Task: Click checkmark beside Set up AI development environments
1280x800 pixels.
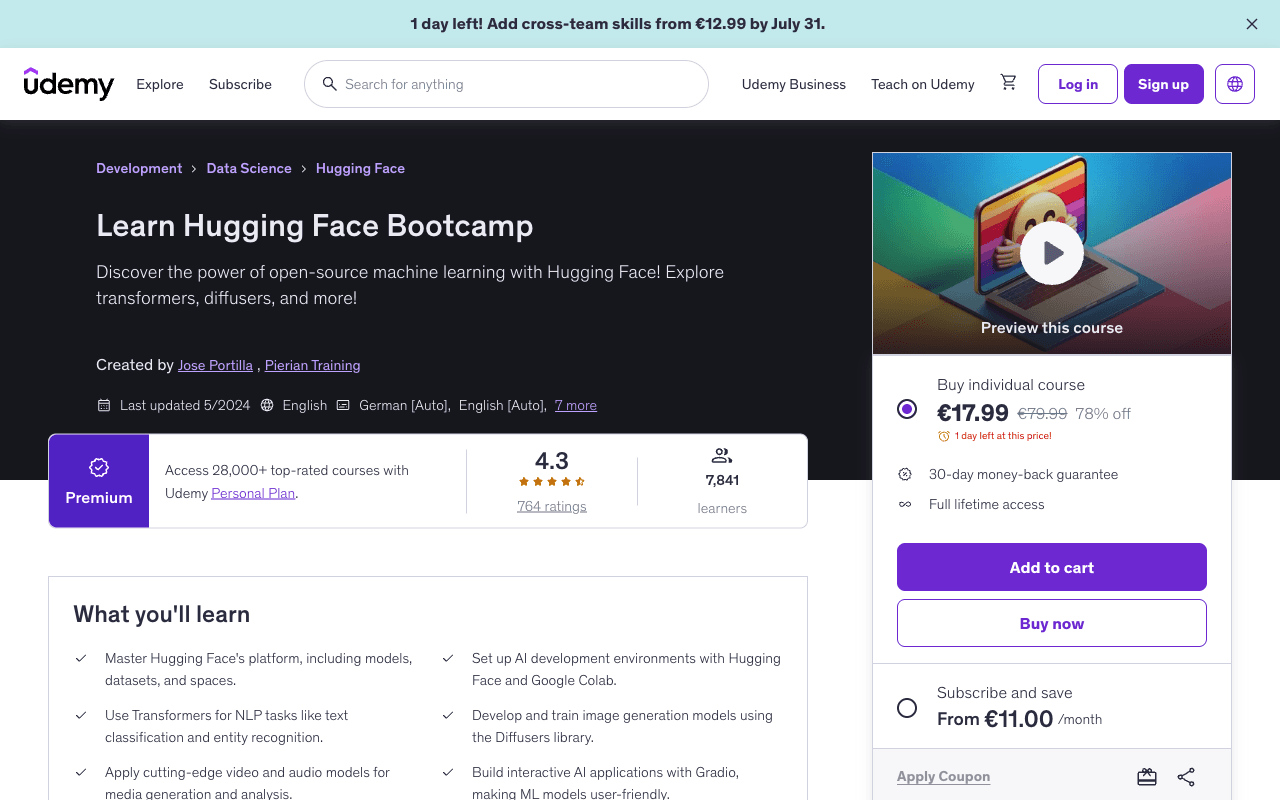Action: [x=447, y=658]
